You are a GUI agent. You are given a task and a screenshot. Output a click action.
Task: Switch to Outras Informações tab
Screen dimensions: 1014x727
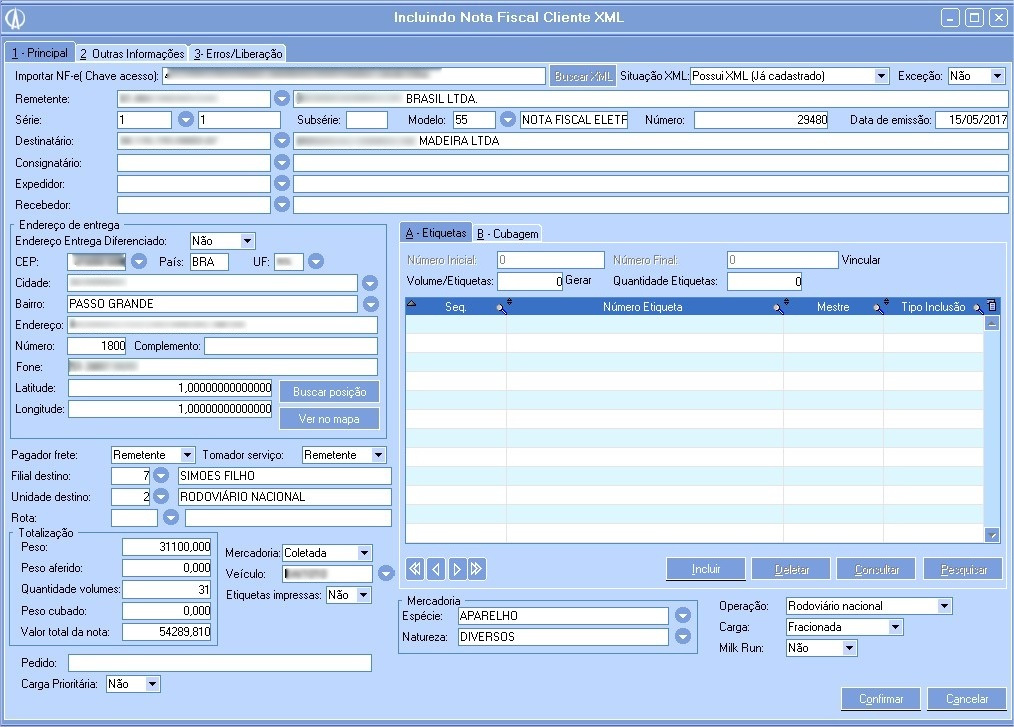click(x=132, y=54)
